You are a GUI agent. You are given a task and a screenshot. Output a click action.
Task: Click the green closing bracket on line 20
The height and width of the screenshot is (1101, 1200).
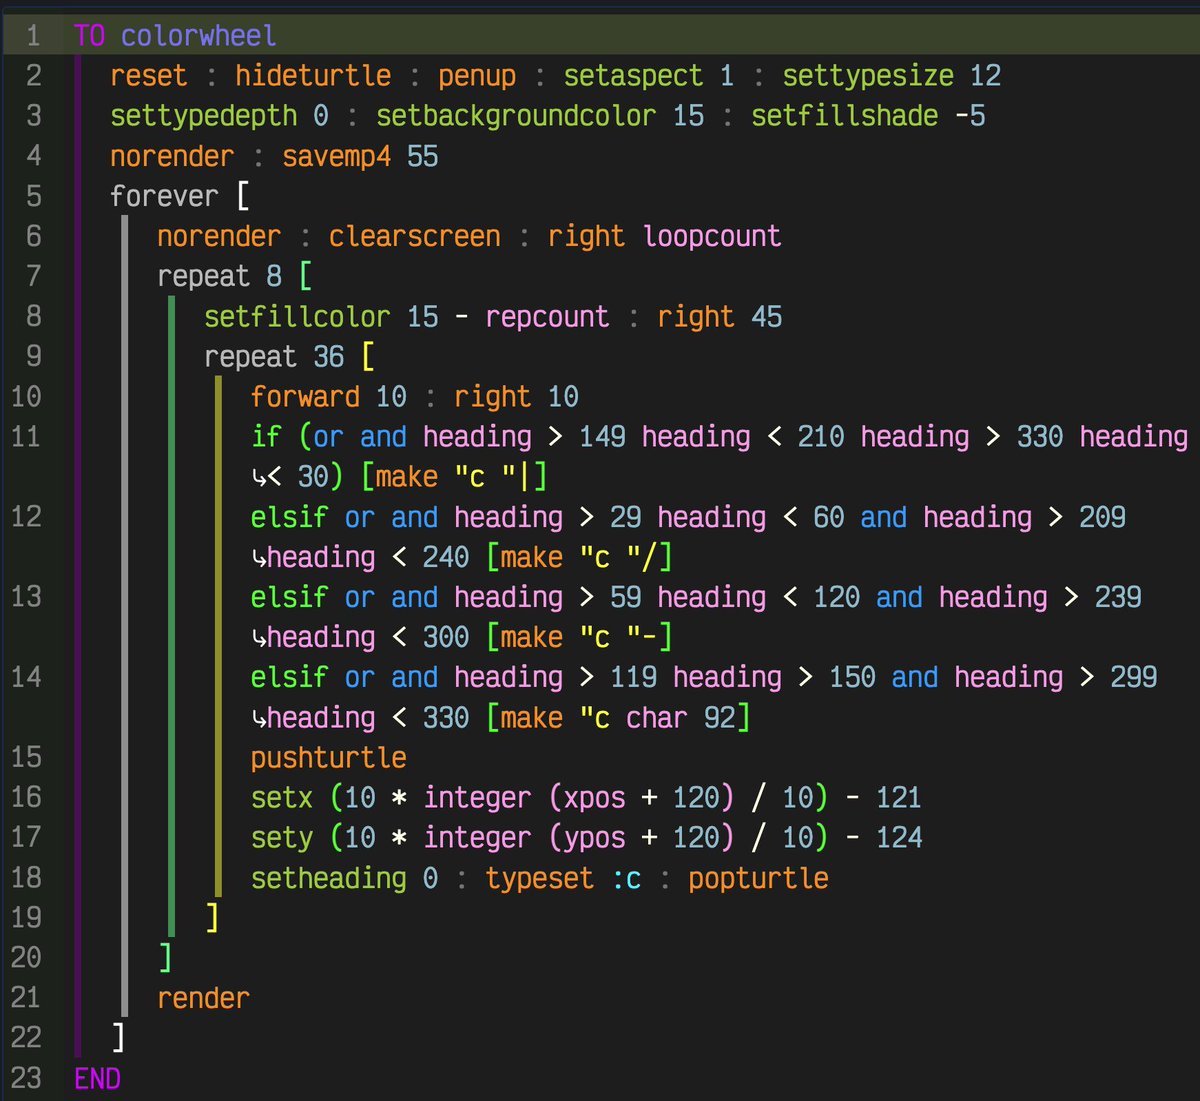165,958
